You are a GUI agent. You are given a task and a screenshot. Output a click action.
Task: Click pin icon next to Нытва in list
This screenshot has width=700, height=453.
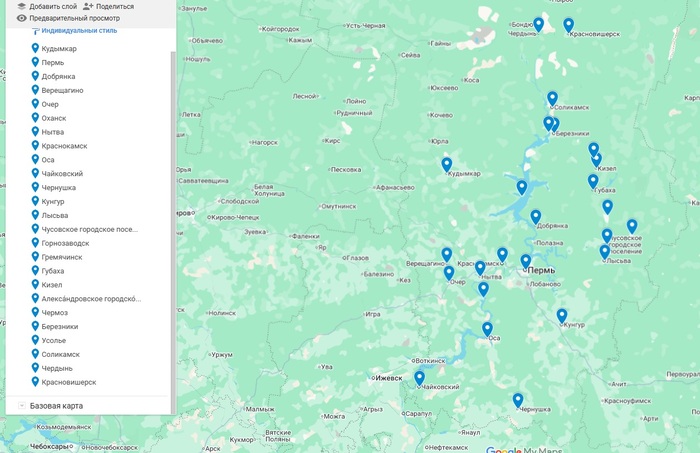[x=35, y=131]
